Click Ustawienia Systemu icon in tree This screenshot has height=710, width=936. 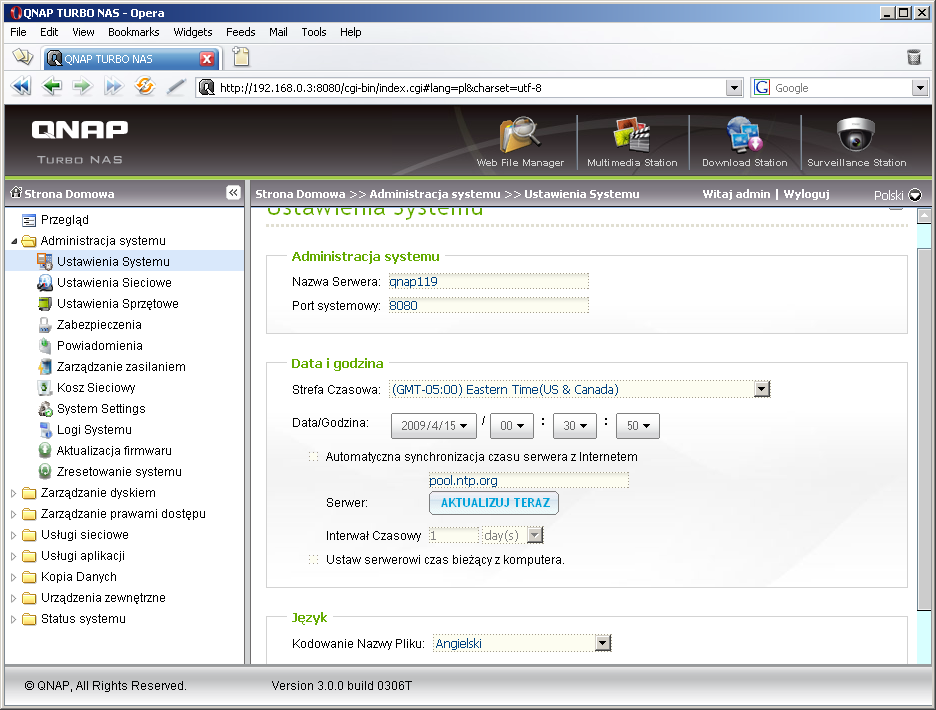(x=45, y=262)
